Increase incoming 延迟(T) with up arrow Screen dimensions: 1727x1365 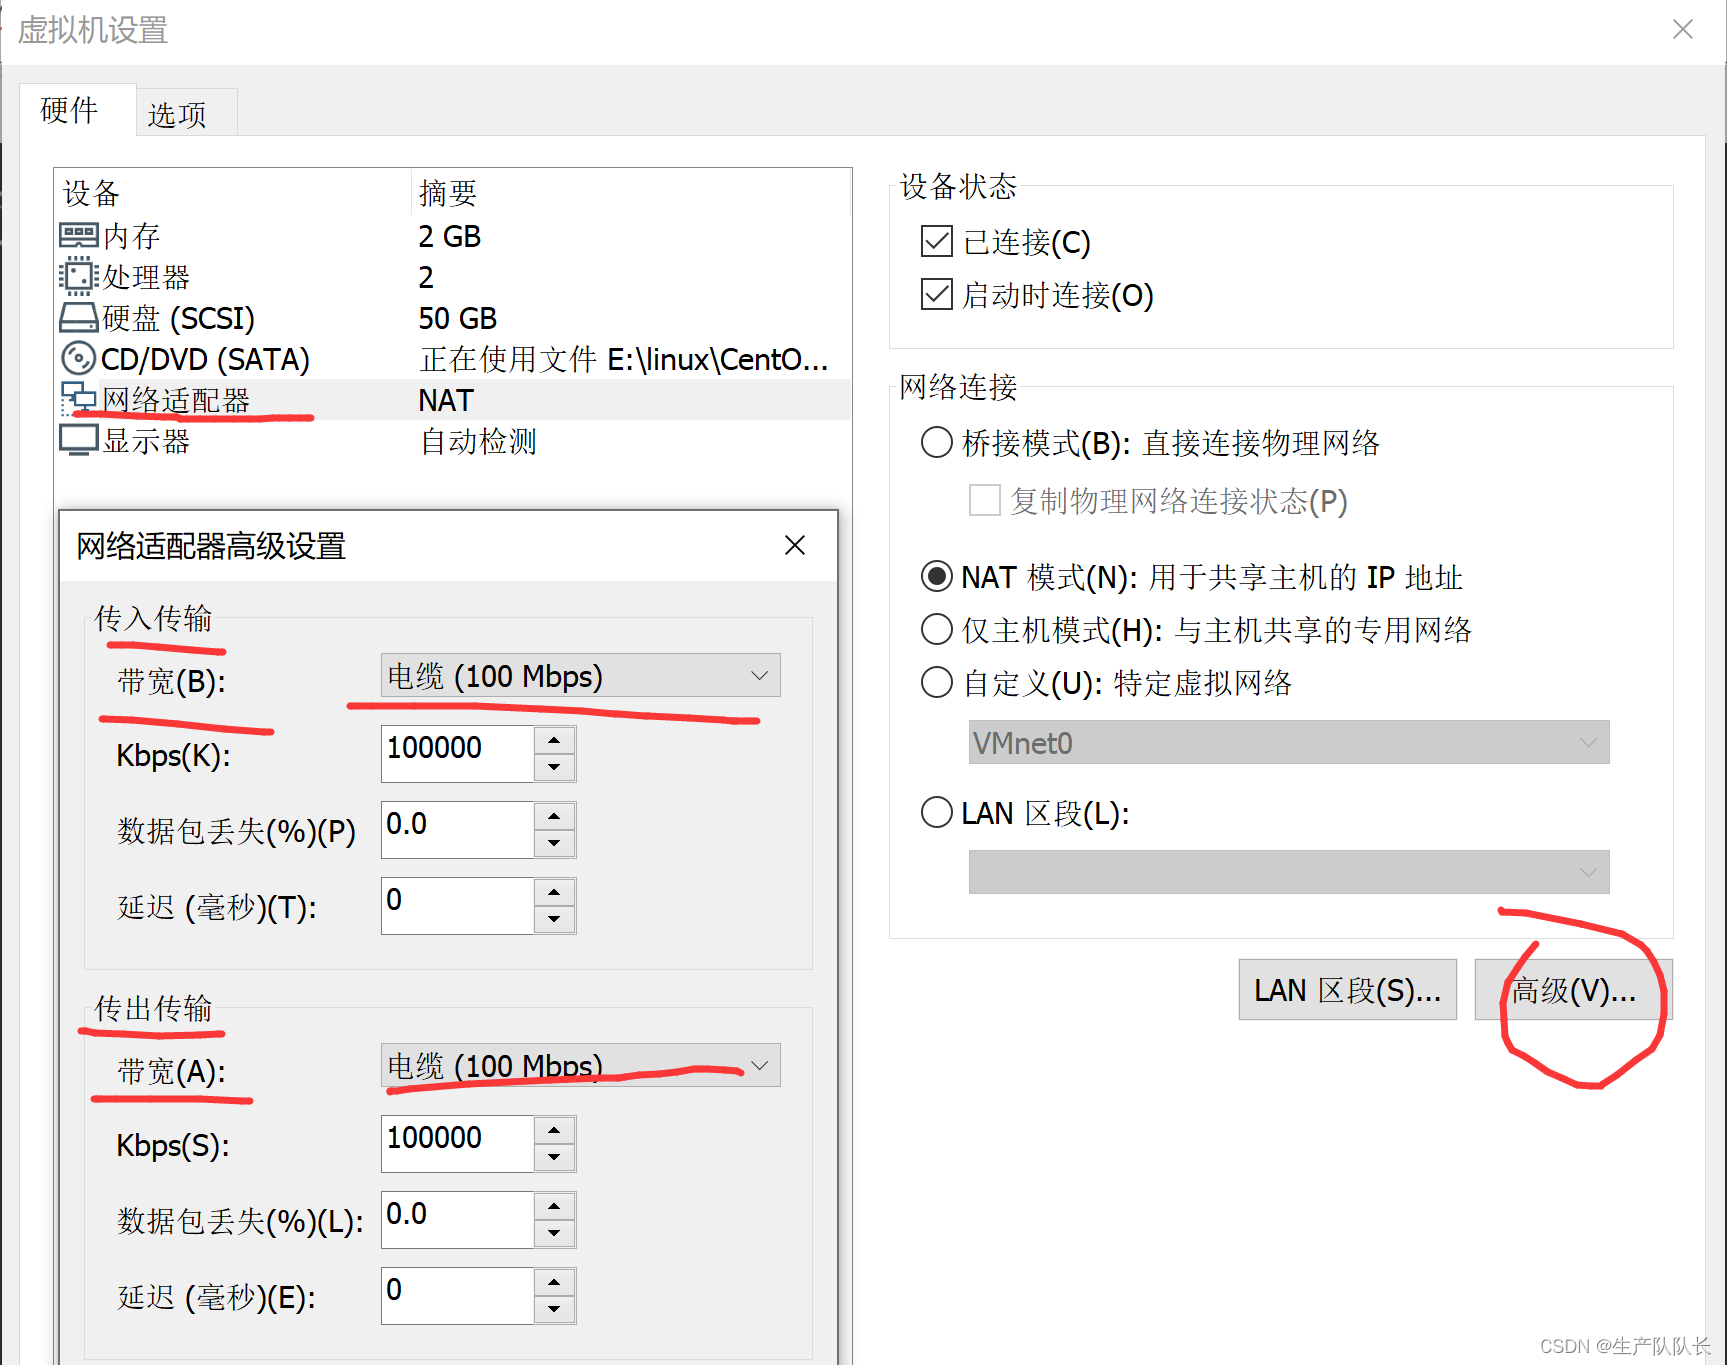tap(554, 892)
